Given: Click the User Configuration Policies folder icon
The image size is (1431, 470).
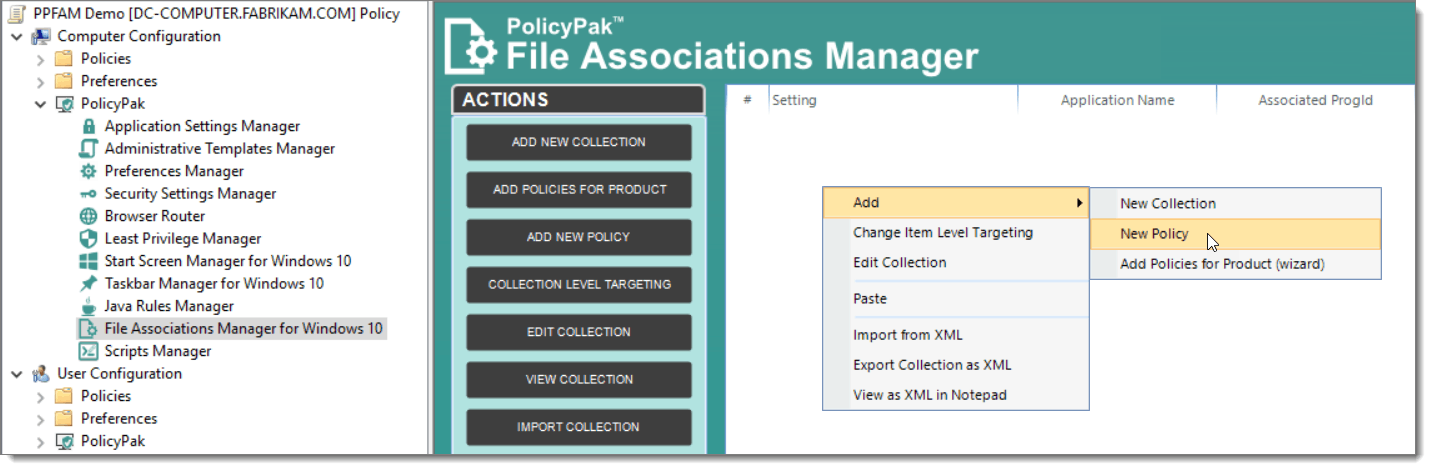Looking at the screenshot, I should pos(64,396).
